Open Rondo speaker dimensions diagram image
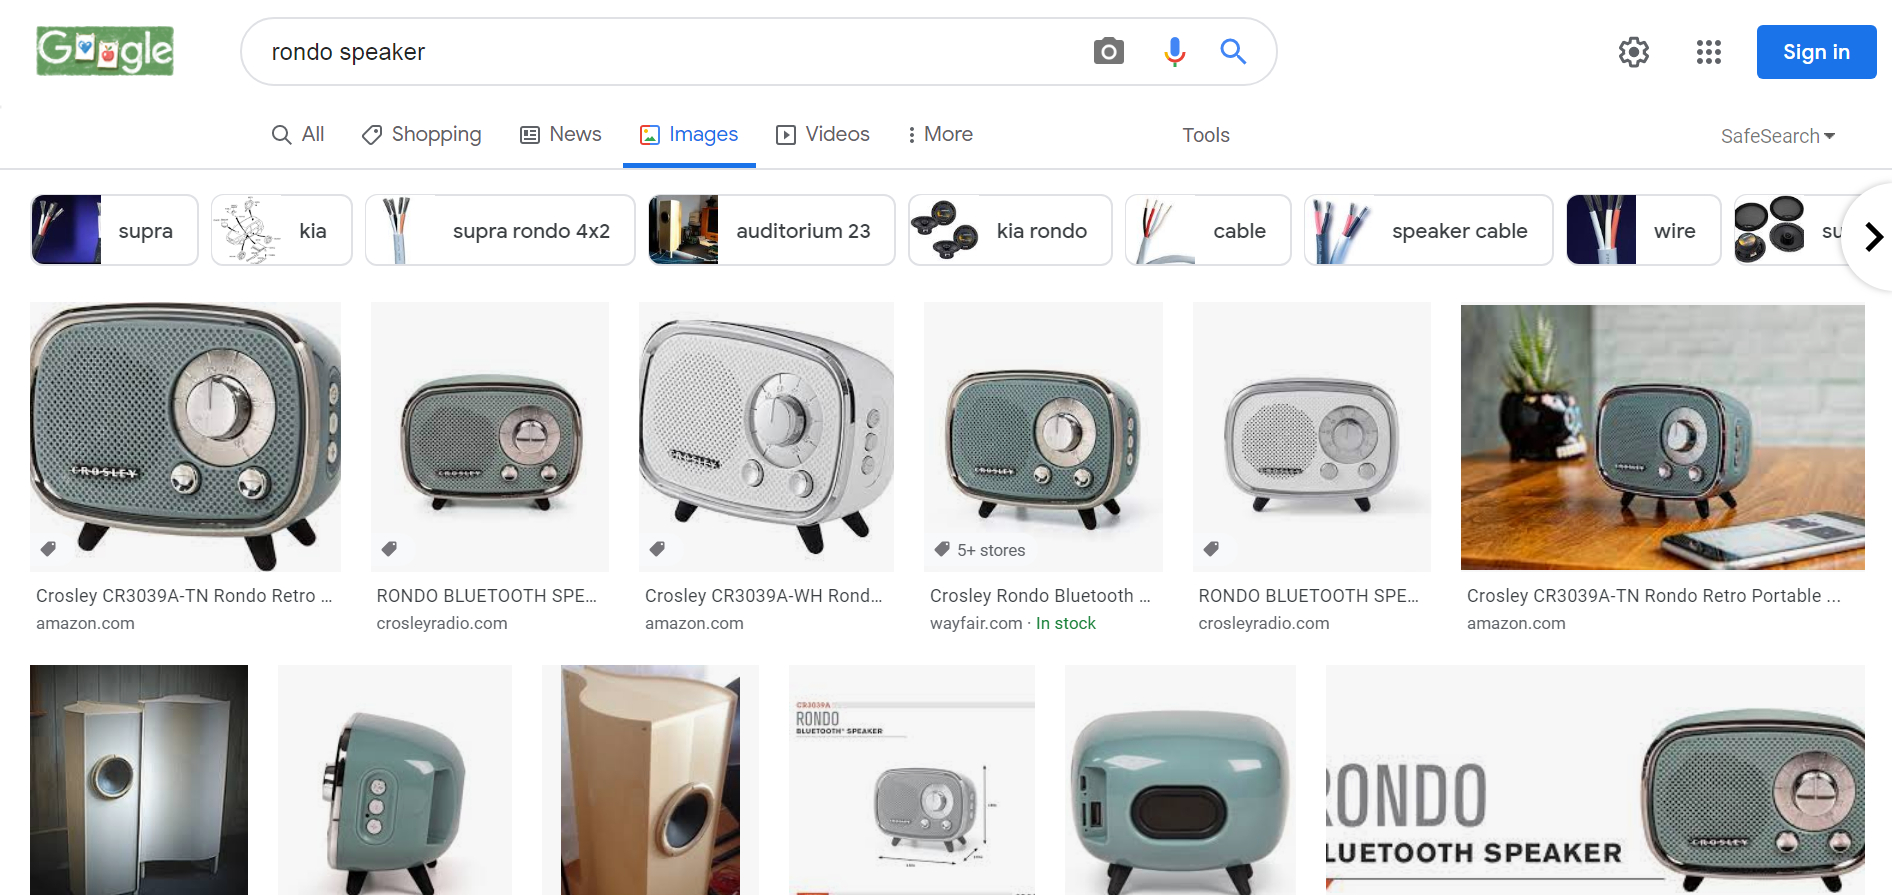This screenshot has height=895, width=1892. (912, 780)
